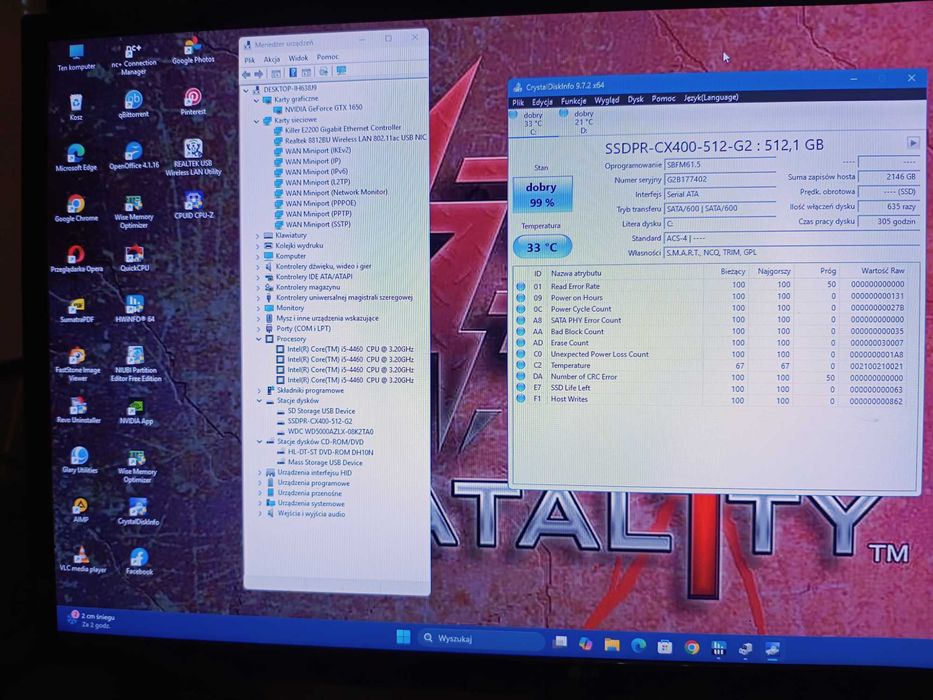This screenshot has width=933, height=700.
Task: Open Windows Start menu
Action: point(403,637)
